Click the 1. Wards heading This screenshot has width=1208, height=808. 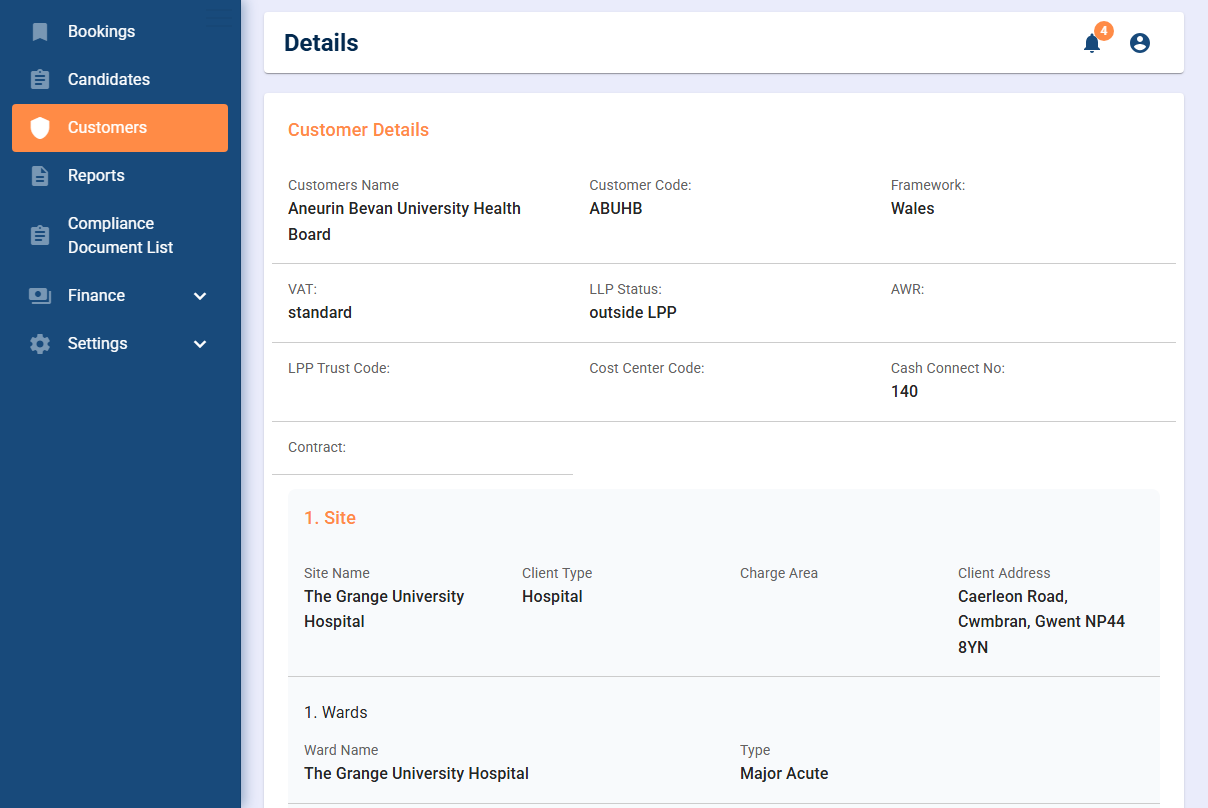pos(336,713)
